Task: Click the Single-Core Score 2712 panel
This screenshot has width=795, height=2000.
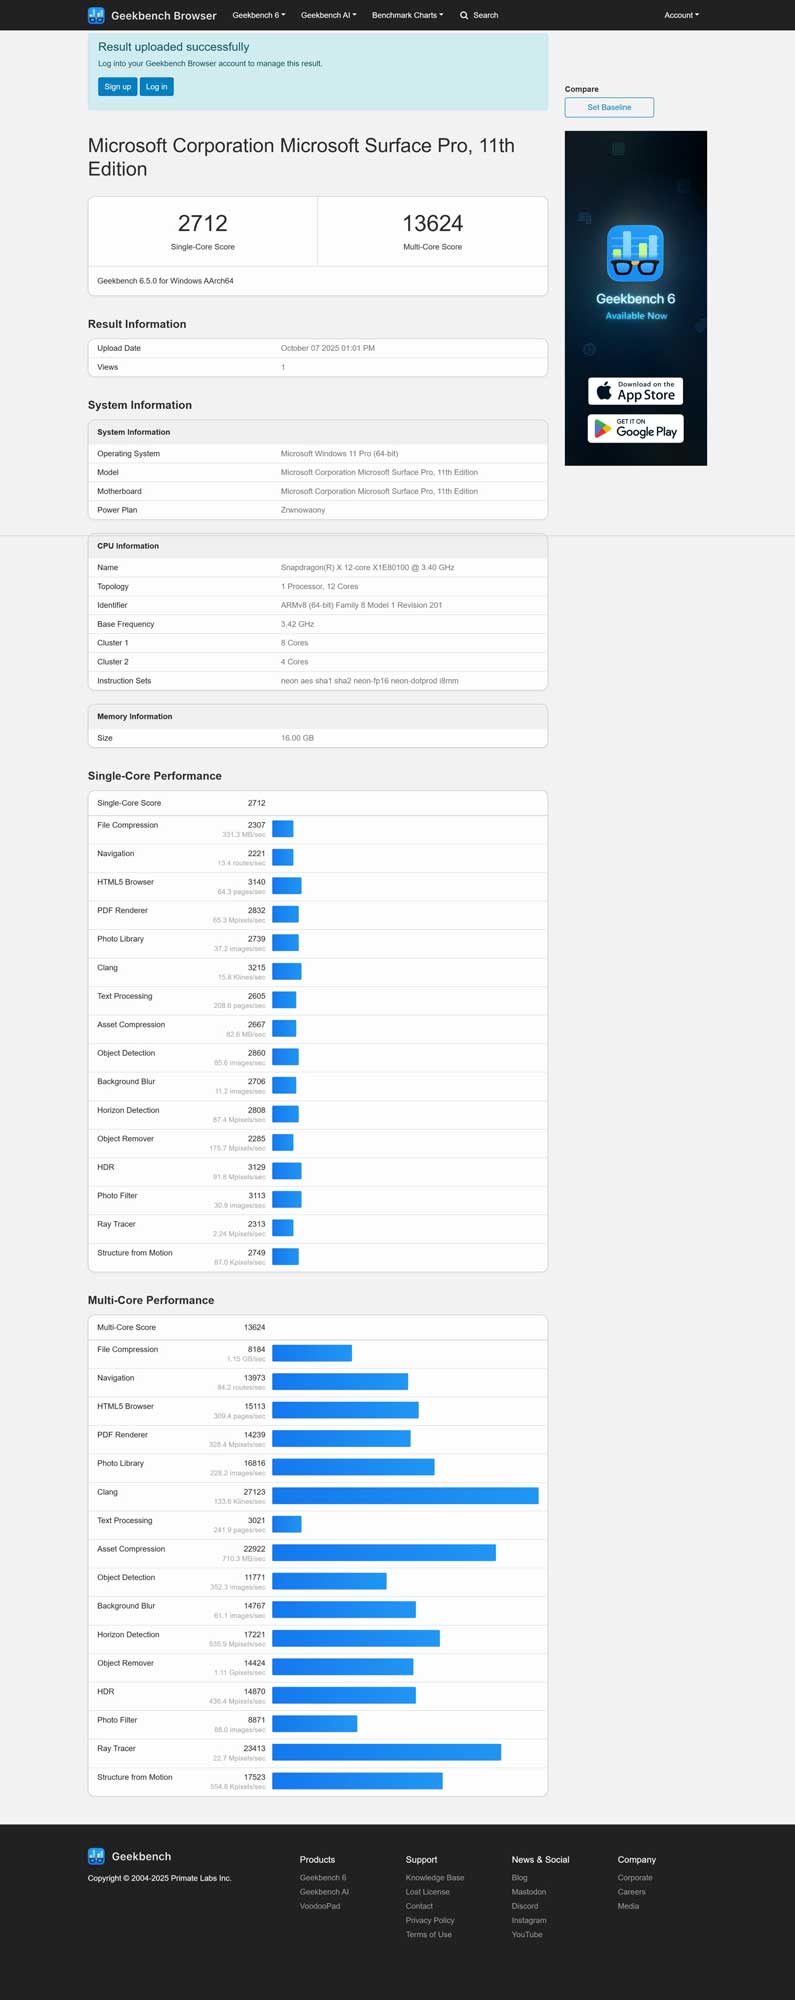Action: (203, 231)
